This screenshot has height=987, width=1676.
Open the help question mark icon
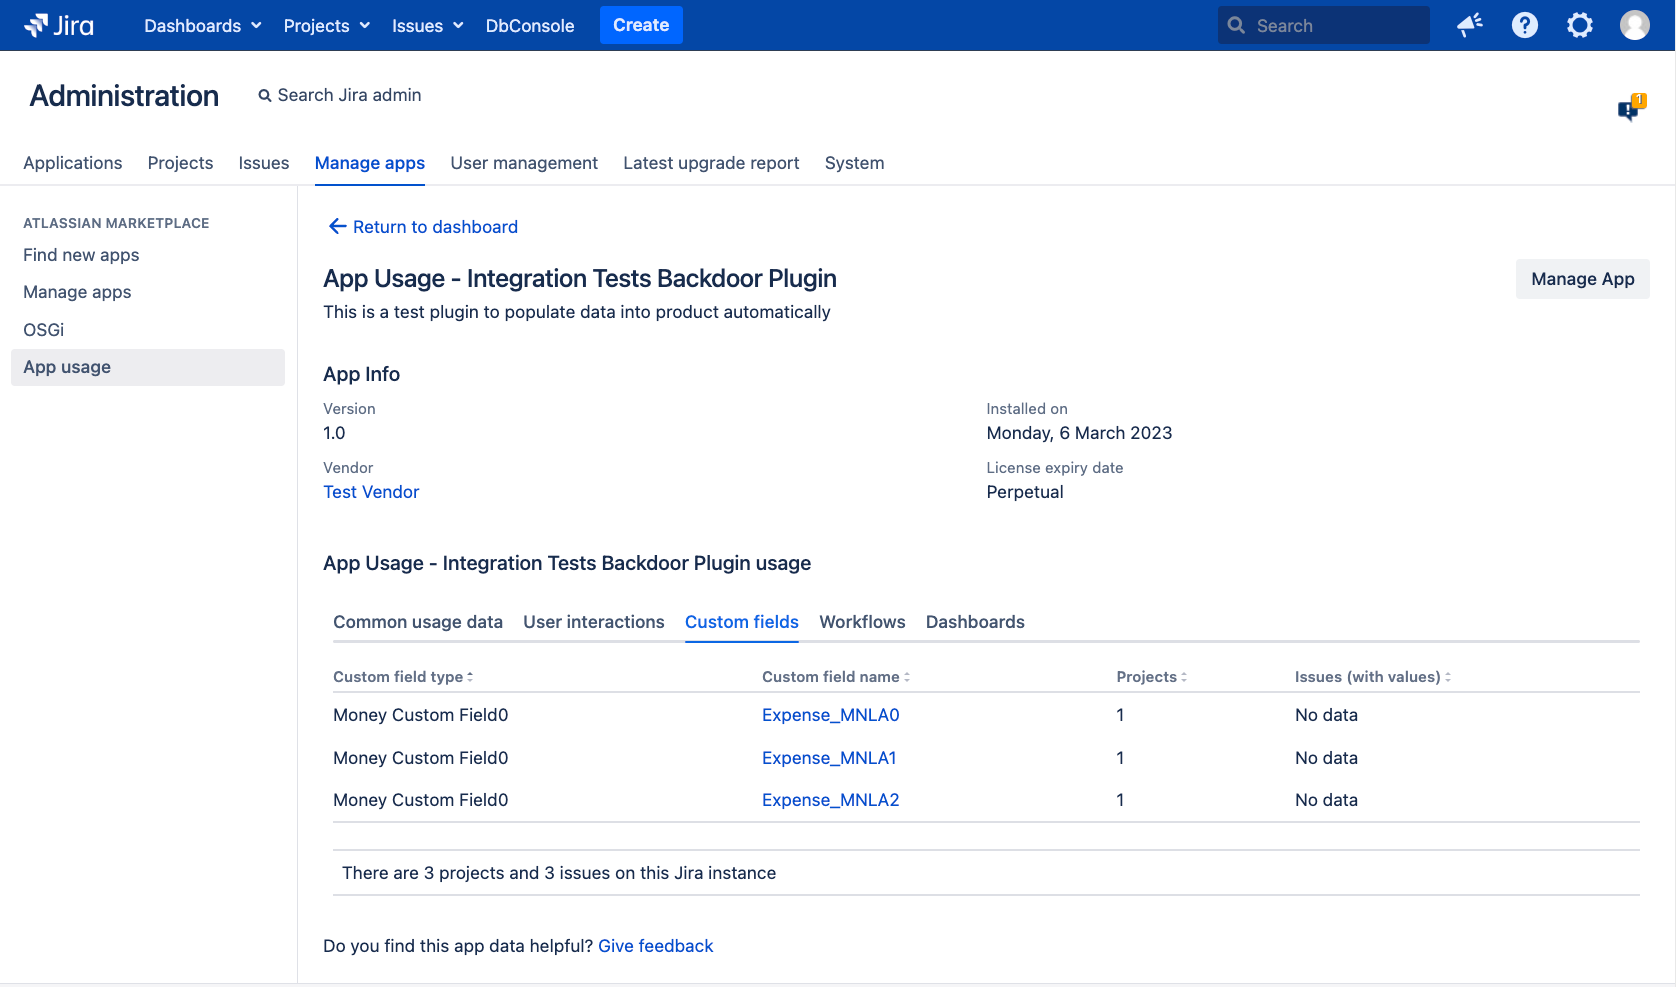[x=1524, y=25]
